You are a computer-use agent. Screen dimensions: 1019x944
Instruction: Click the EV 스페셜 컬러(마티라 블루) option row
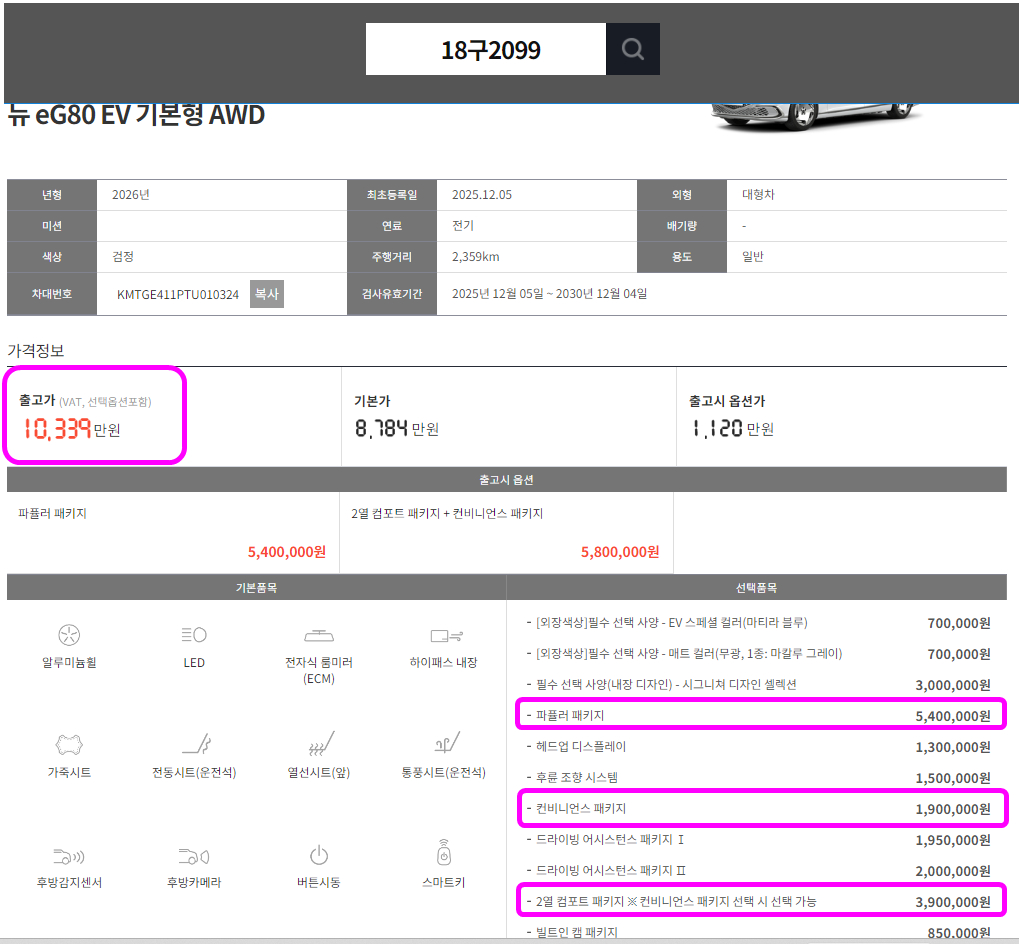[x=758, y=622]
